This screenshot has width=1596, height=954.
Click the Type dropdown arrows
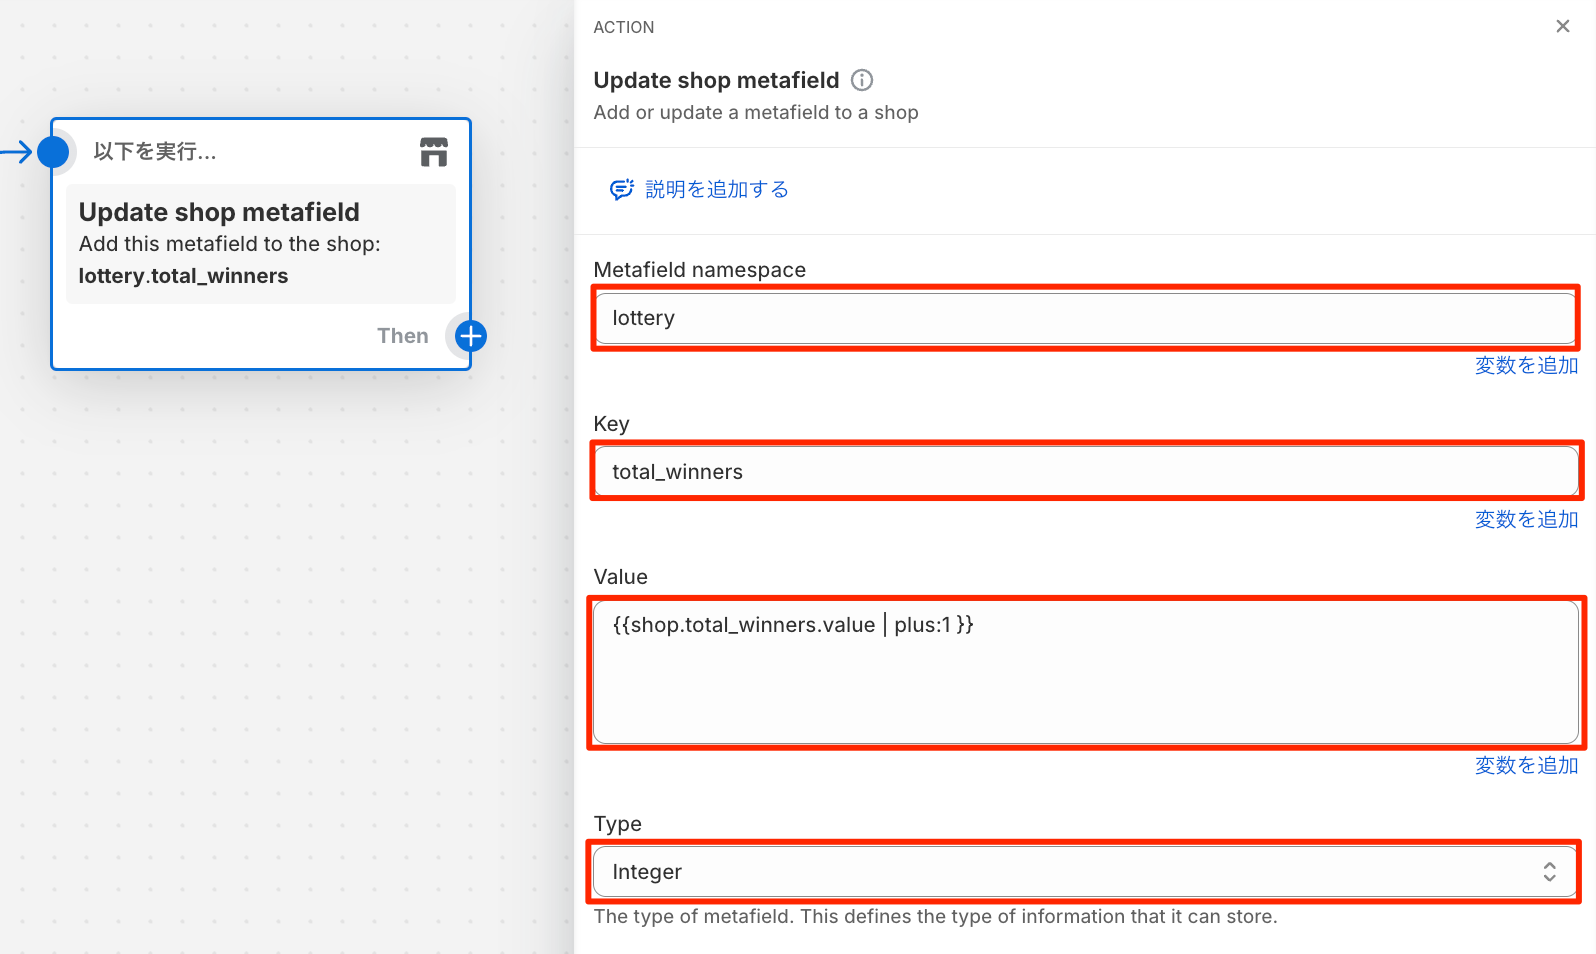click(x=1549, y=872)
